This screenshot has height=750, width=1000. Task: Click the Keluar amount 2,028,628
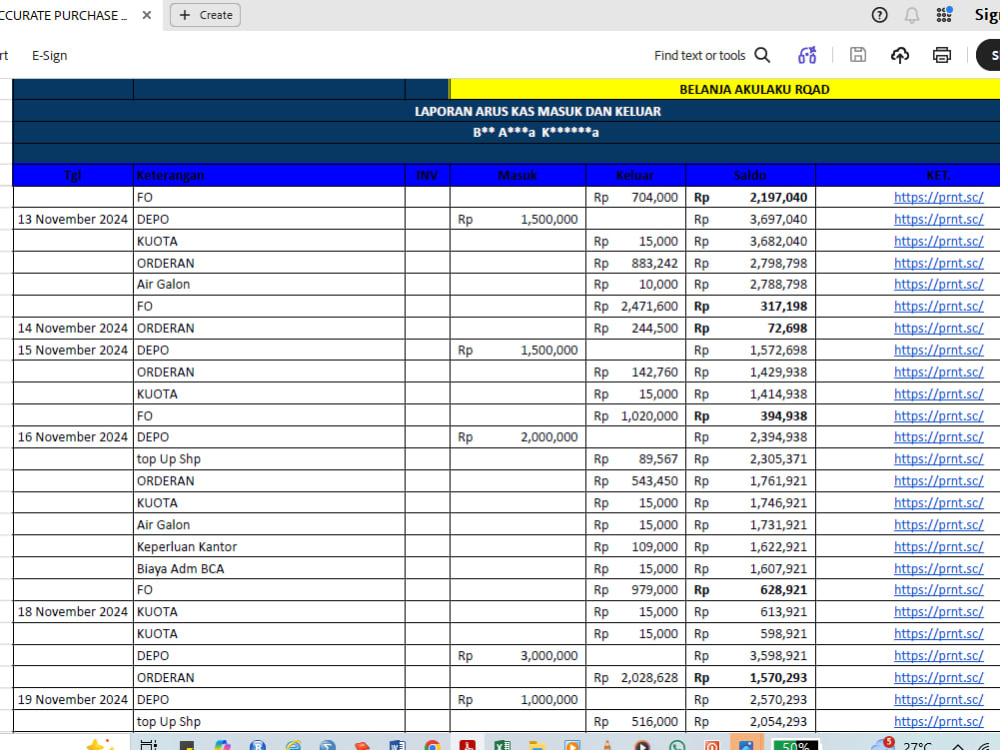click(649, 677)
